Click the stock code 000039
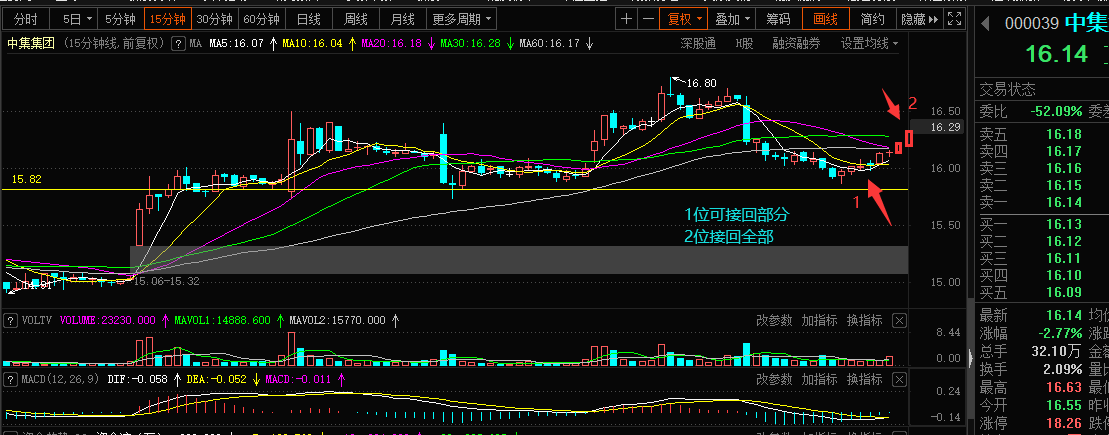 [x=1032, y=24]
